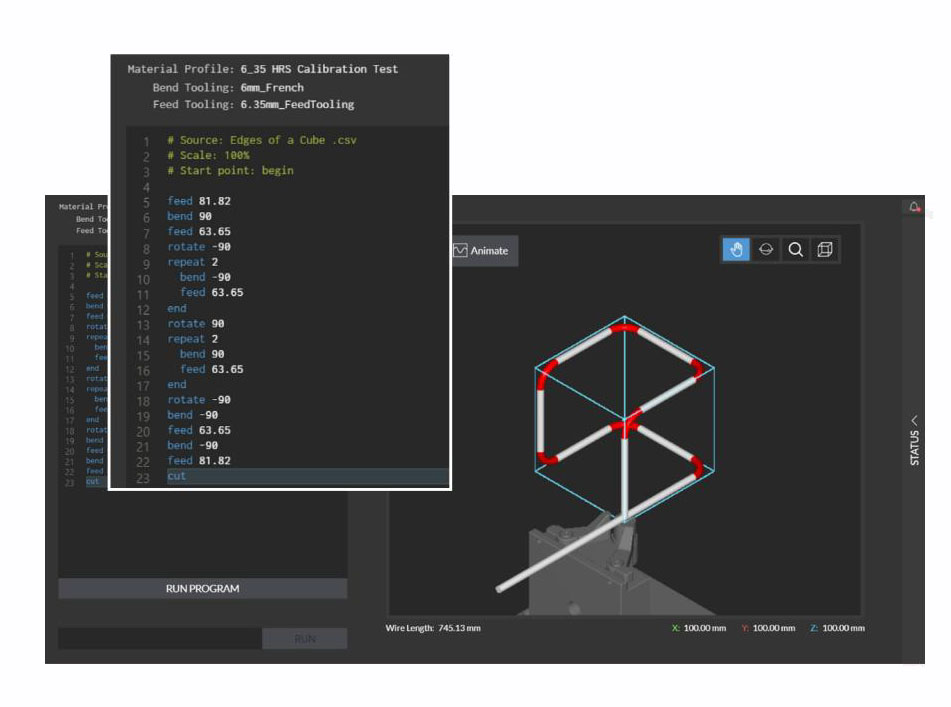Viewport: 951px width, 707px height.
Task: Select the pan hand tool
Action: [x=736, y=250]
